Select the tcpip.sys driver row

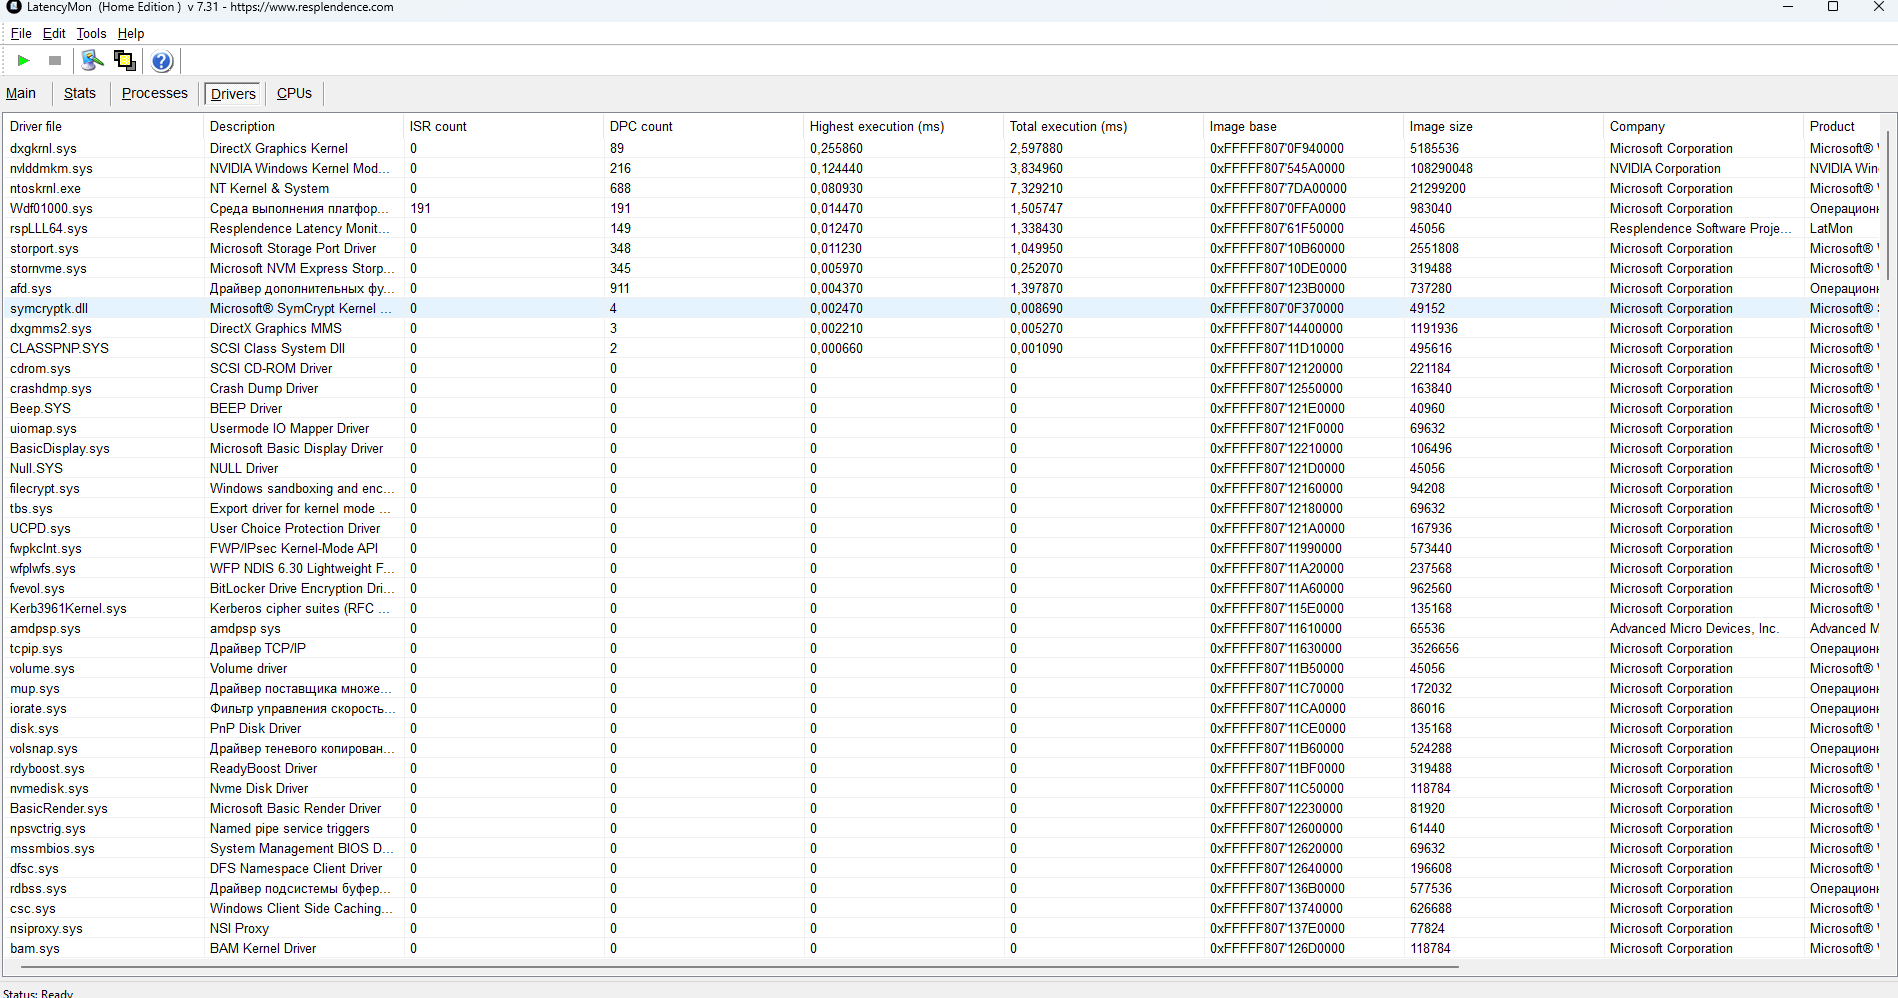click(941, 648)
